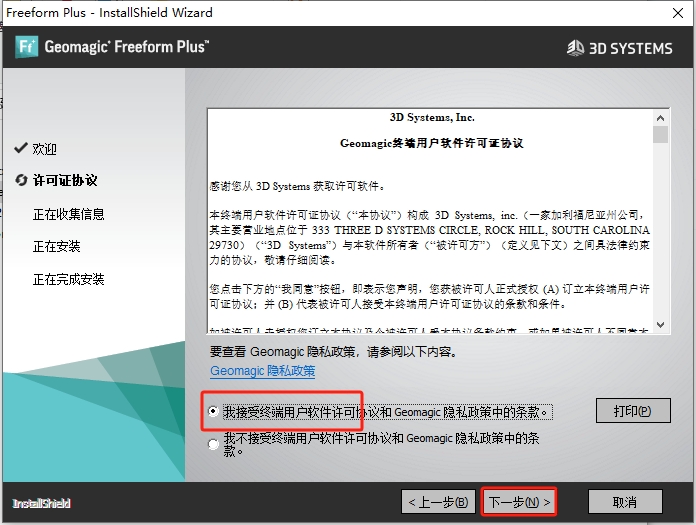The height and width of the screenshot is (525, 696).
Task: Click the 欢迎 checkmark icon
Action: click(x=21, y=148)
